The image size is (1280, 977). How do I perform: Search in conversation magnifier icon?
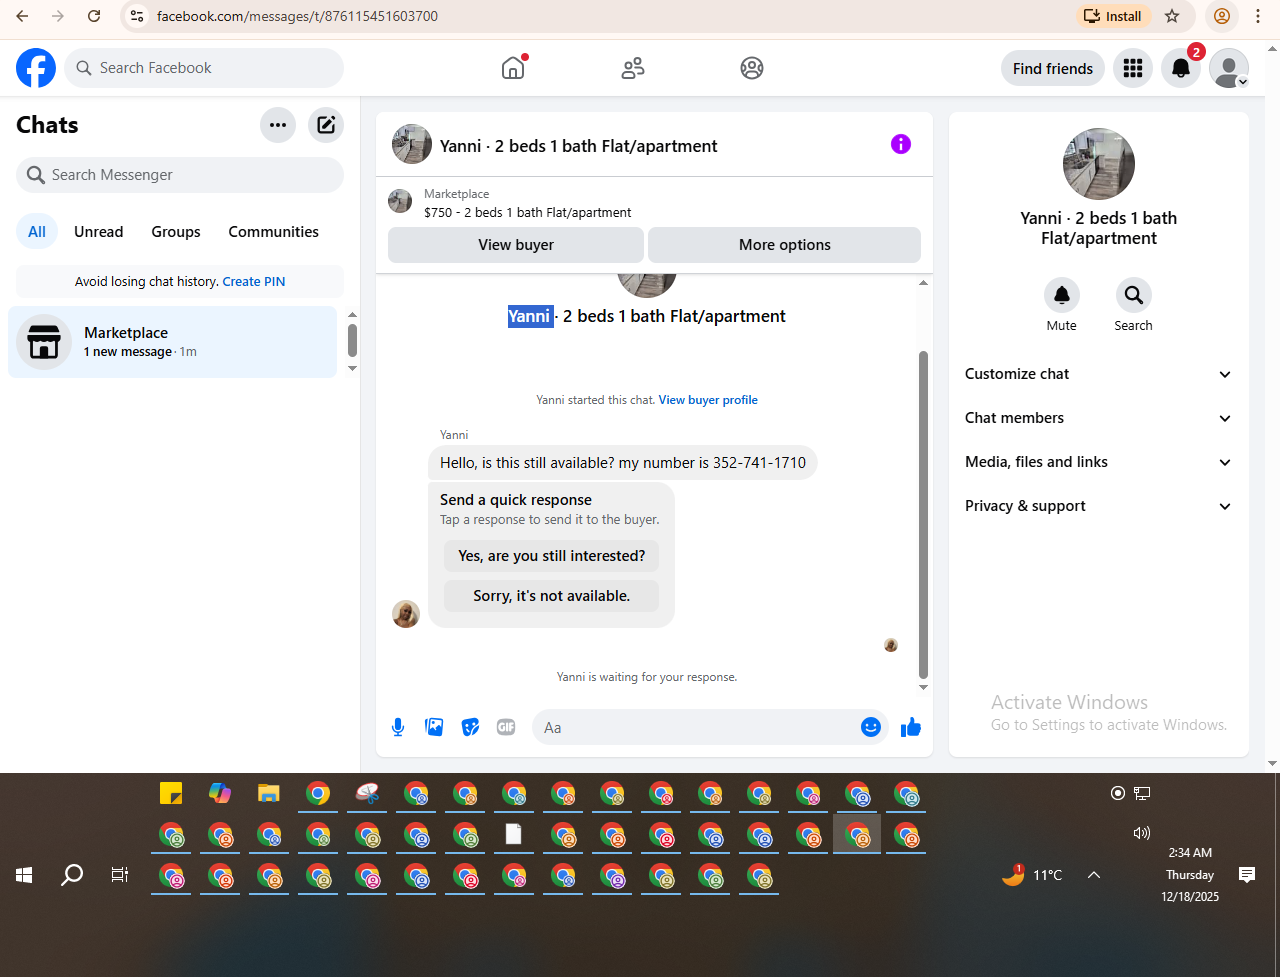pyautogui.click(x=1134, y=295)
